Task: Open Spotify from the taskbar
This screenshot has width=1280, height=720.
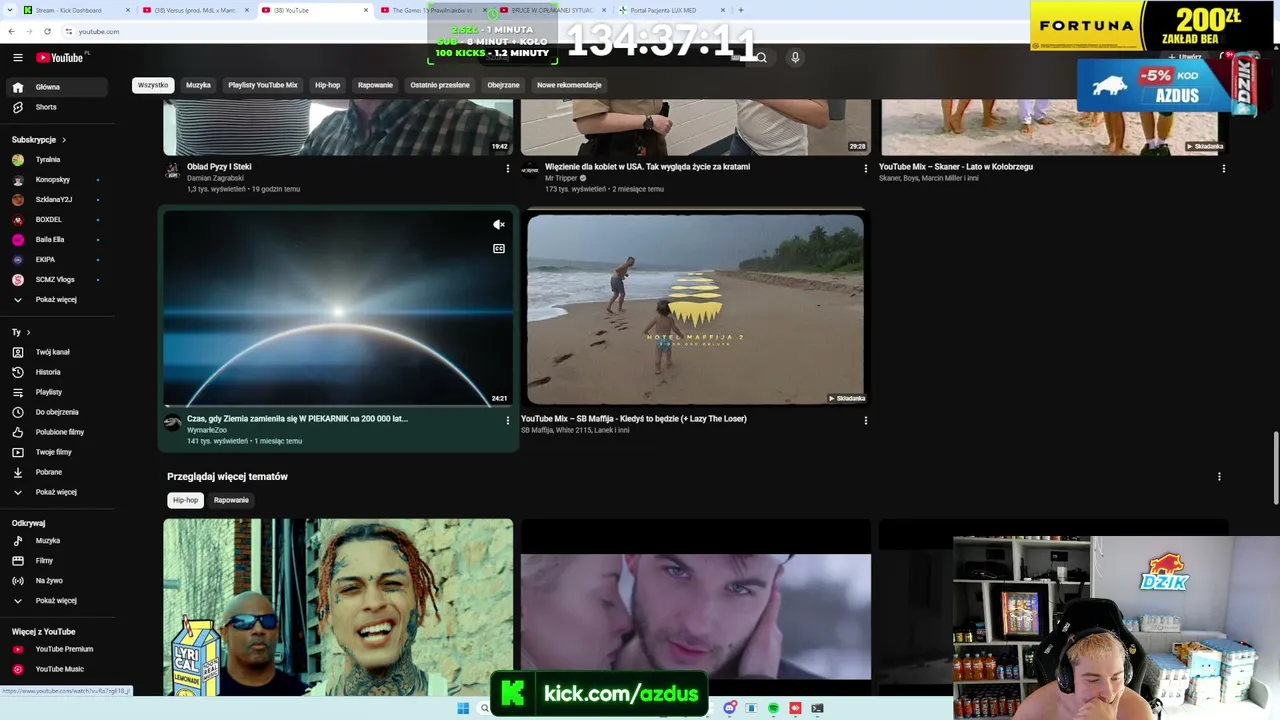Action: (774, 708)
